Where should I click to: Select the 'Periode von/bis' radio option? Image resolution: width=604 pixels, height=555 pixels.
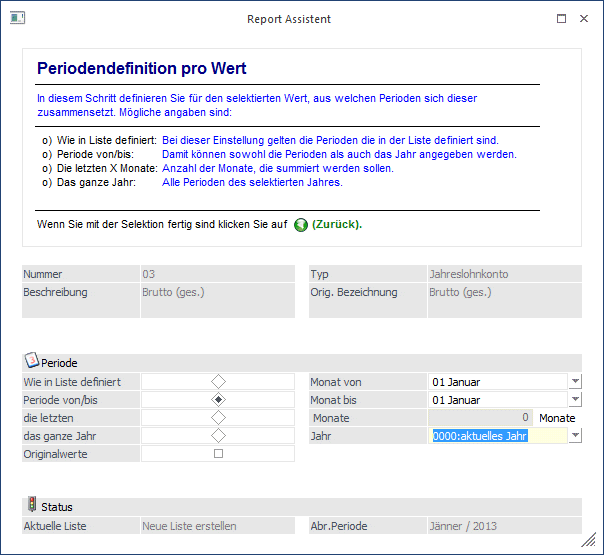[x=218, y=400]
